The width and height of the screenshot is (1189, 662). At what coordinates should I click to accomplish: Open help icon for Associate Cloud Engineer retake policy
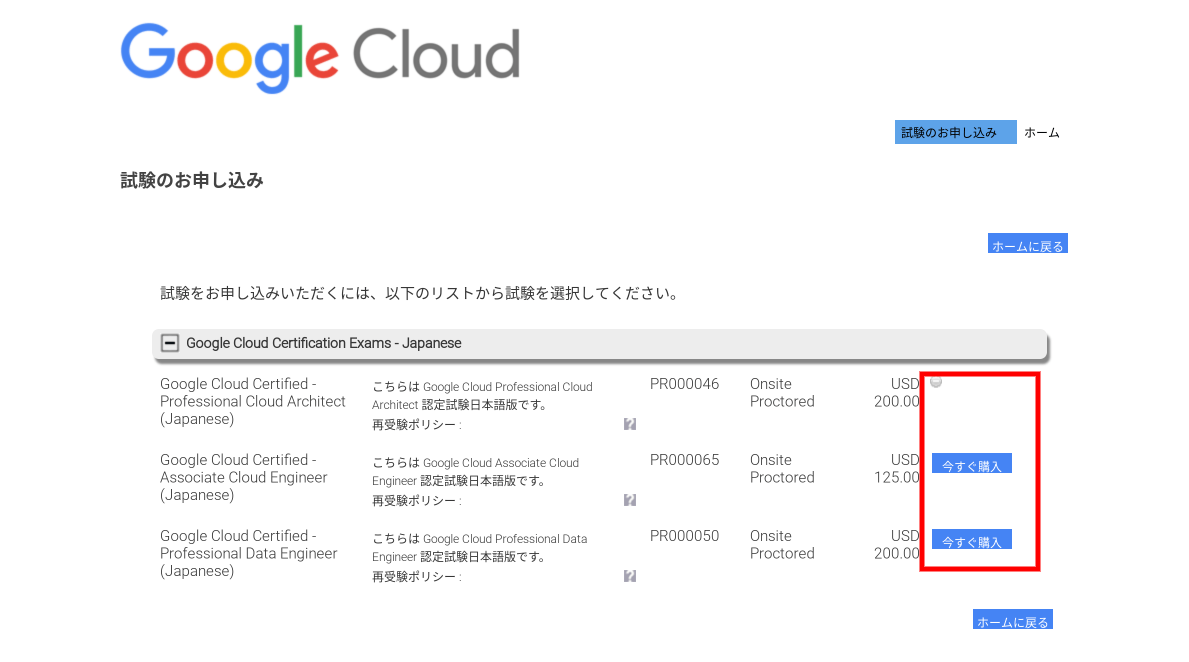[629, 500]
